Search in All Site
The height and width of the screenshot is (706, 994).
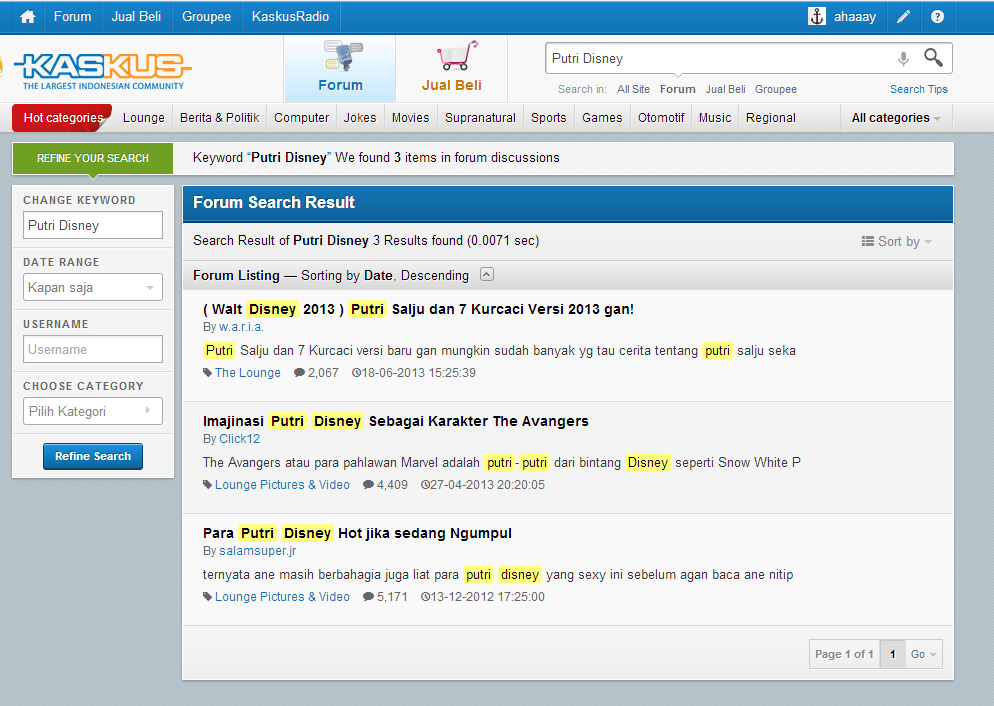(633, 89)
